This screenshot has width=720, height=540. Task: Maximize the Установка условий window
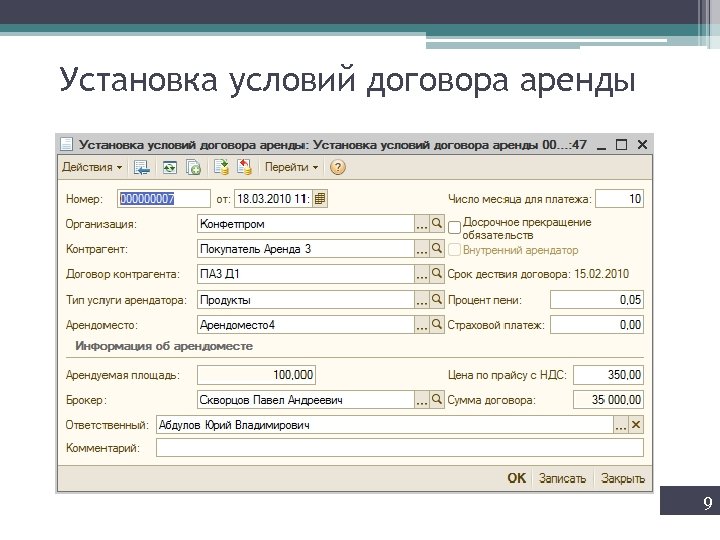click(621, 145)
